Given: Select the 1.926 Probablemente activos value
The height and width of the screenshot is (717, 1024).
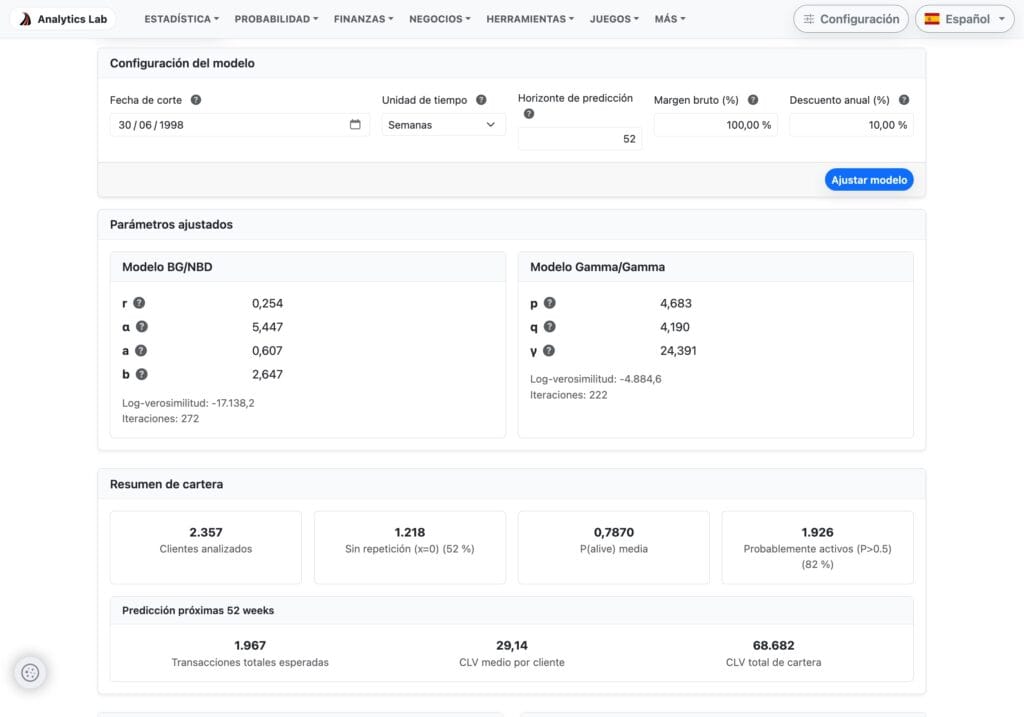Looking at the screenshot, I should pyautogui.click(x=818, y=532).
